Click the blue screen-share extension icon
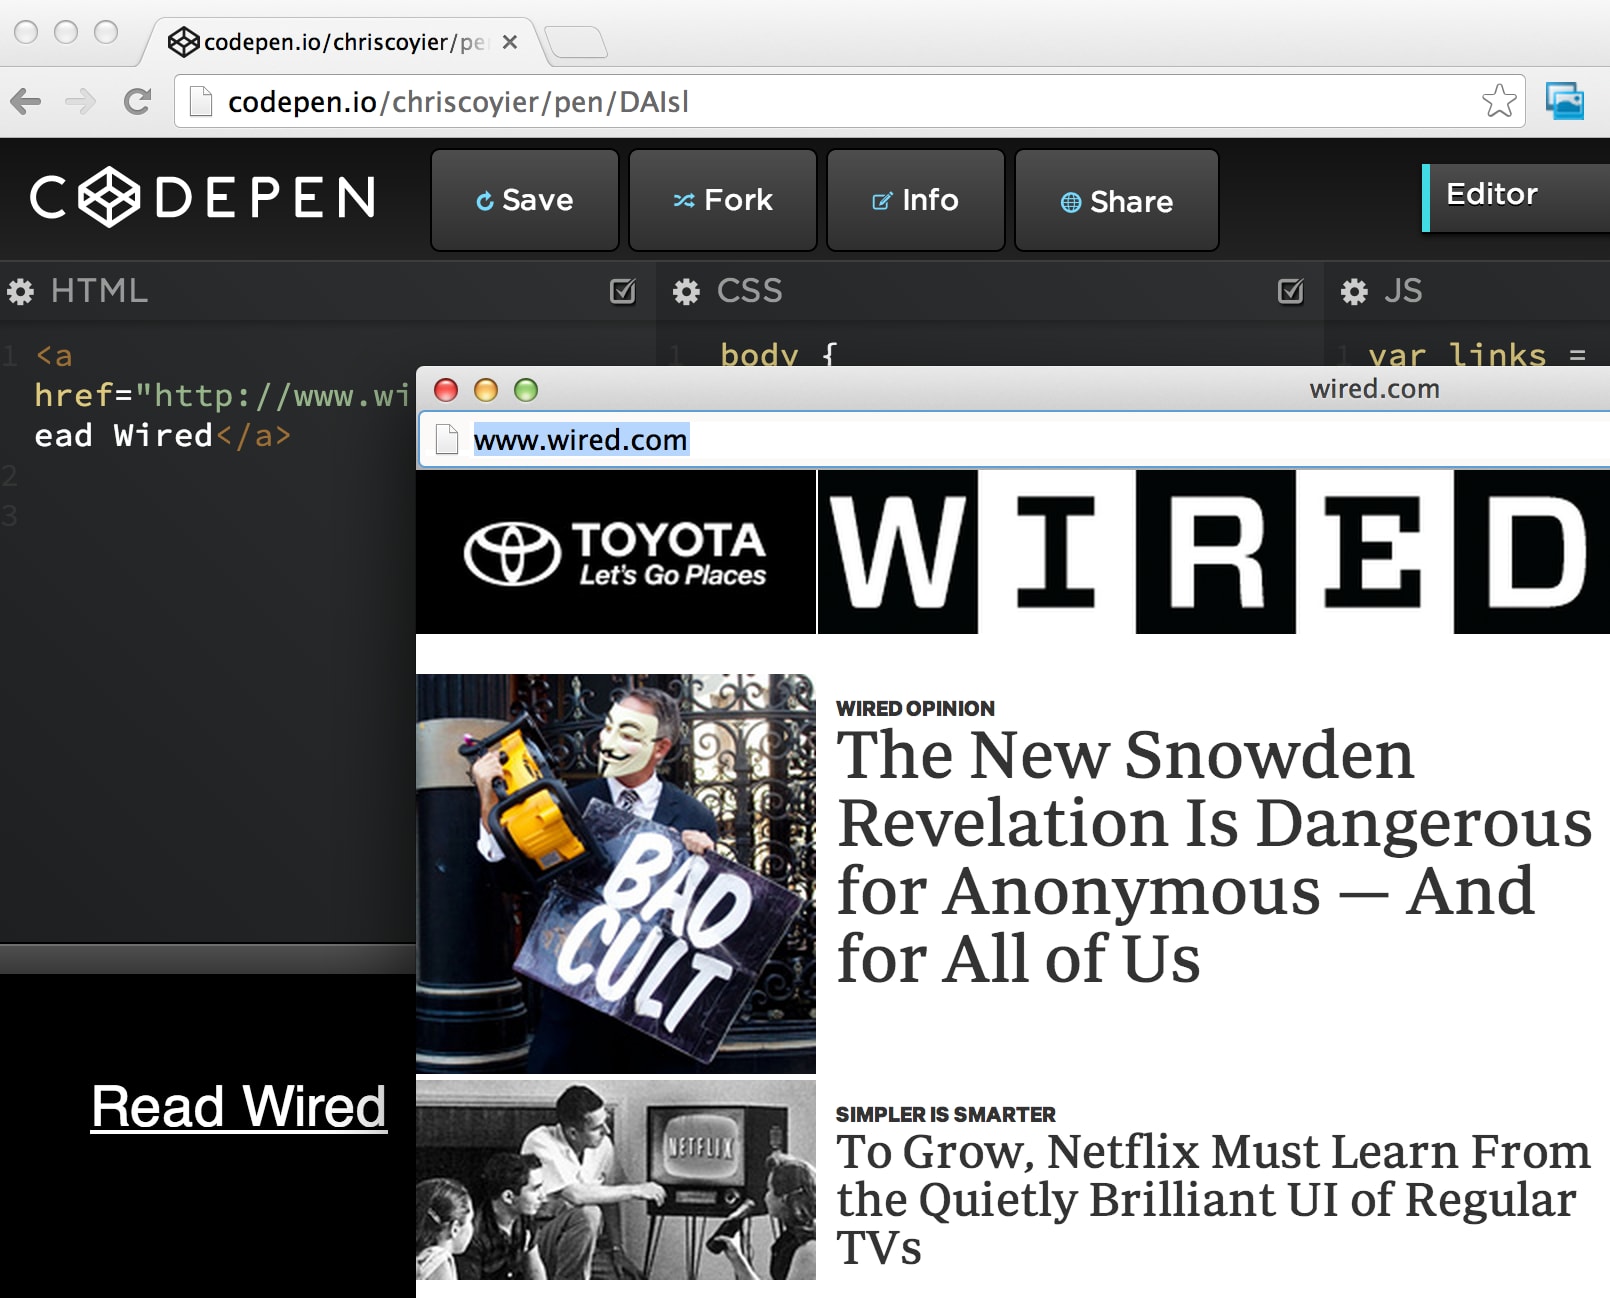Screen dimensions: 1610x1298 point(1565,101)
